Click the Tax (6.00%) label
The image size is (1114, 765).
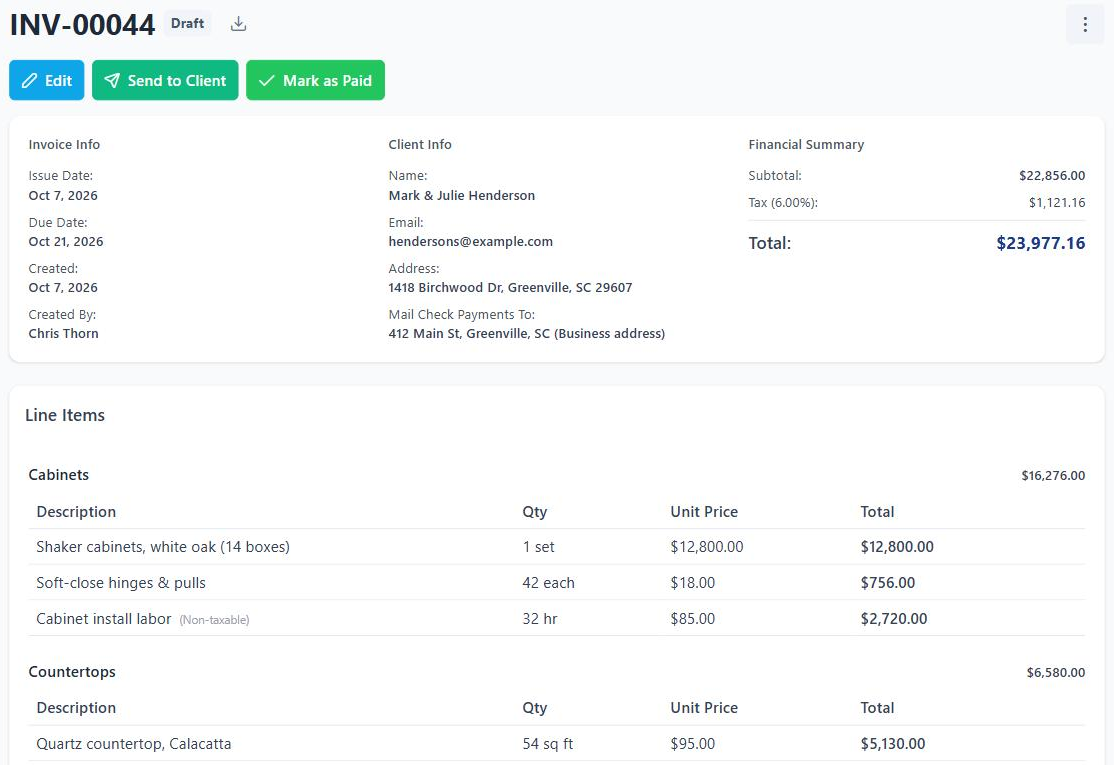tap(783, 202)
